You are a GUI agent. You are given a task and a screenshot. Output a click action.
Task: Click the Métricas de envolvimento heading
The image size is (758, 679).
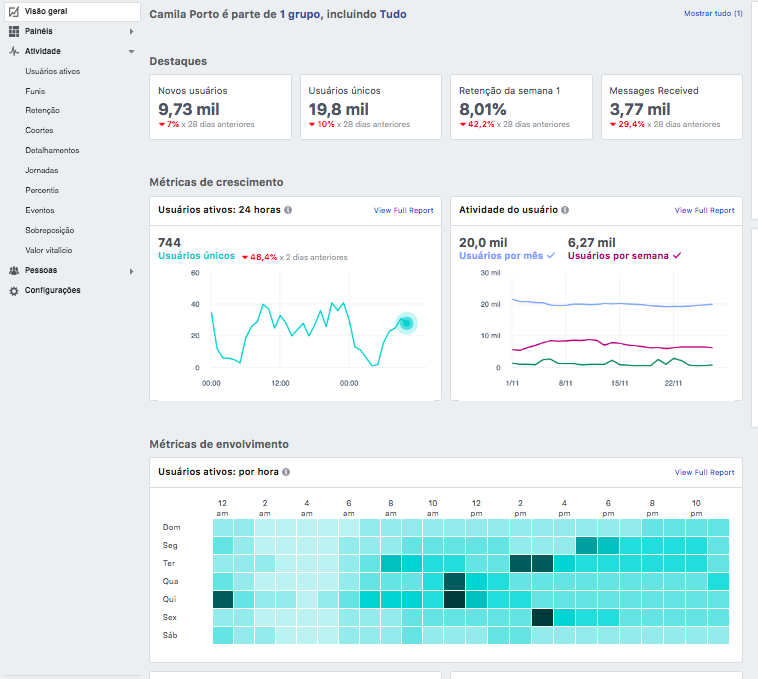(x=219, y=444)
